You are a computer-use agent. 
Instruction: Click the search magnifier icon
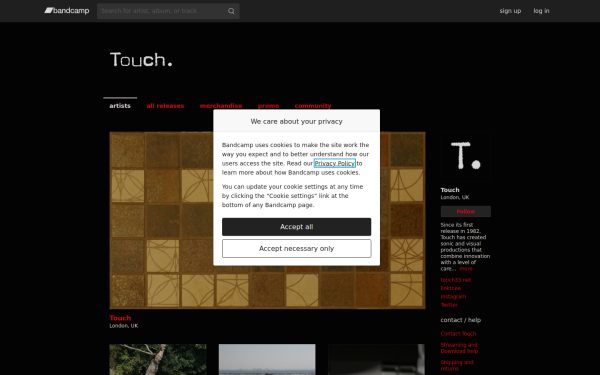pyautogui.click(x=231, y=11)
